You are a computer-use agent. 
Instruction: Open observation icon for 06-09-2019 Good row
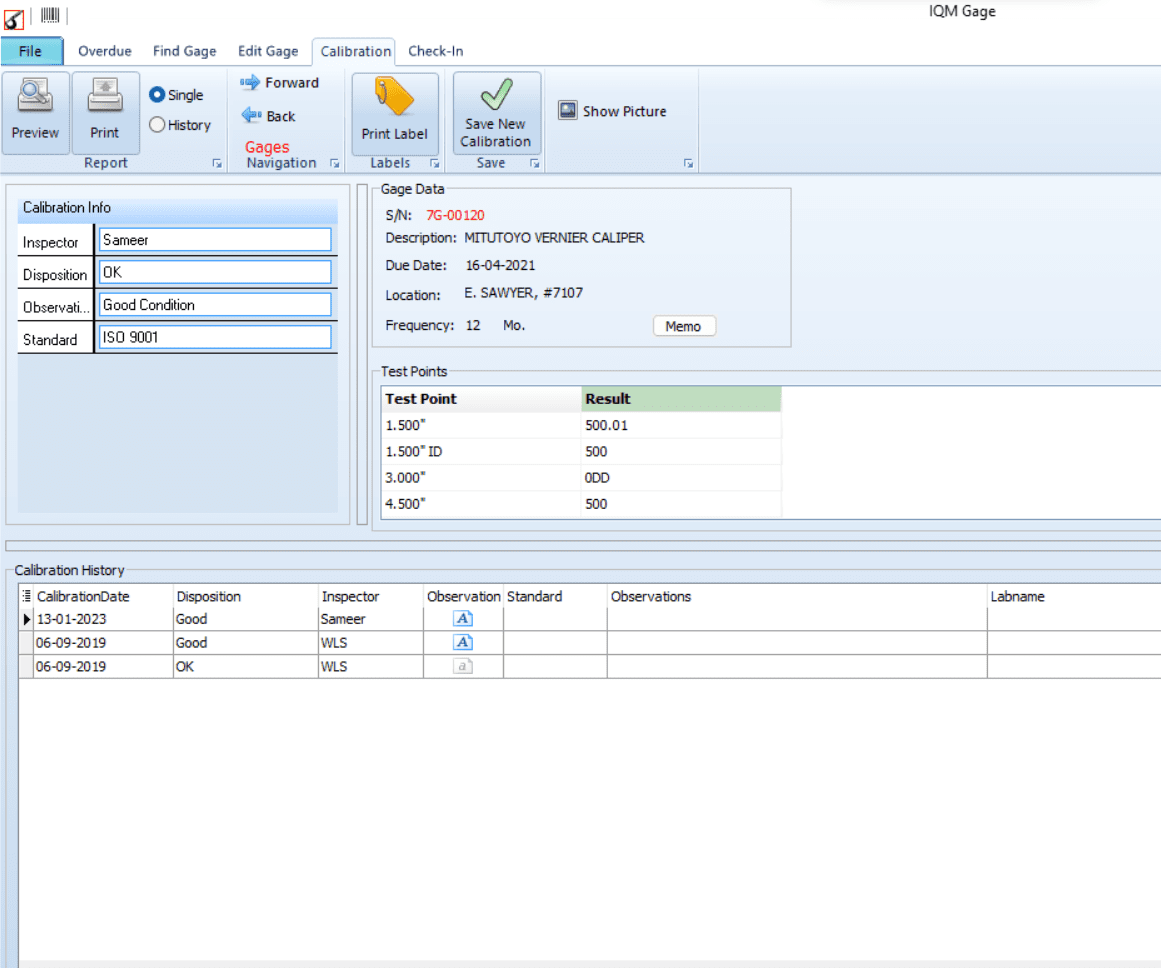click(x=462, y=642)
